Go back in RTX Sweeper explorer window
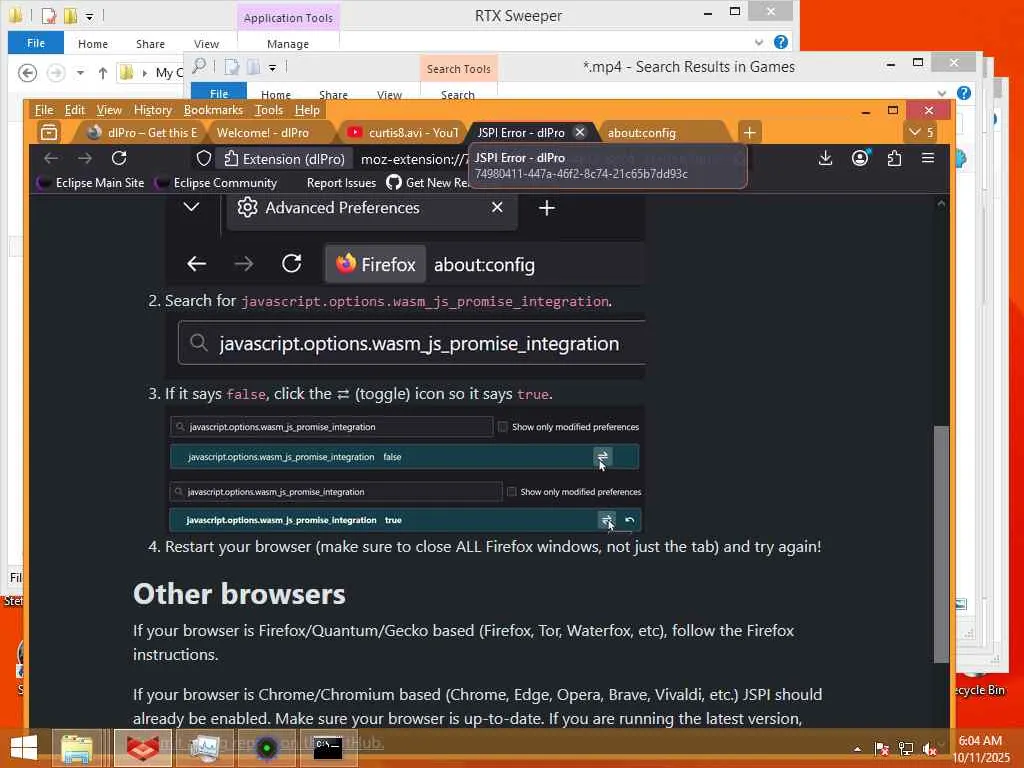Image resolution: width=1024 pixels, height=768 pixels. pyautogui.click(x=27, y=72)
